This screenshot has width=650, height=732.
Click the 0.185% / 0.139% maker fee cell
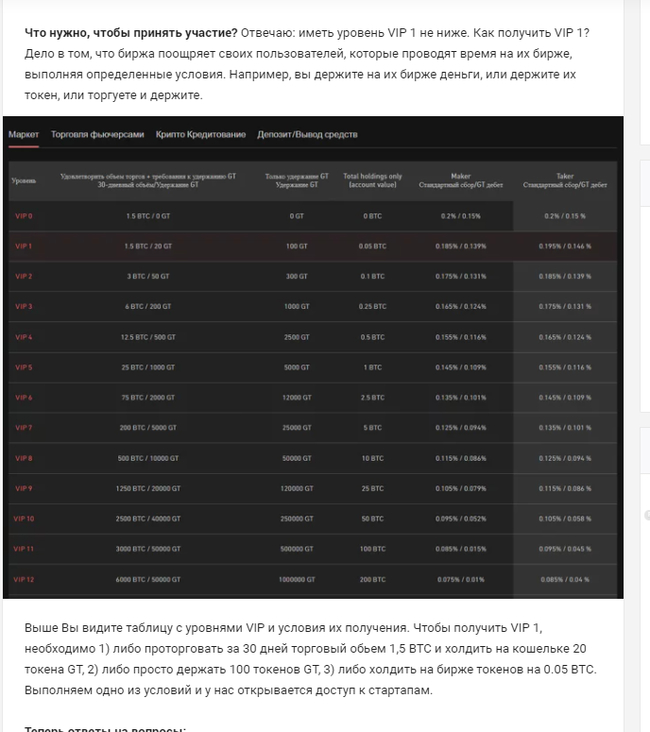[460, 246]
